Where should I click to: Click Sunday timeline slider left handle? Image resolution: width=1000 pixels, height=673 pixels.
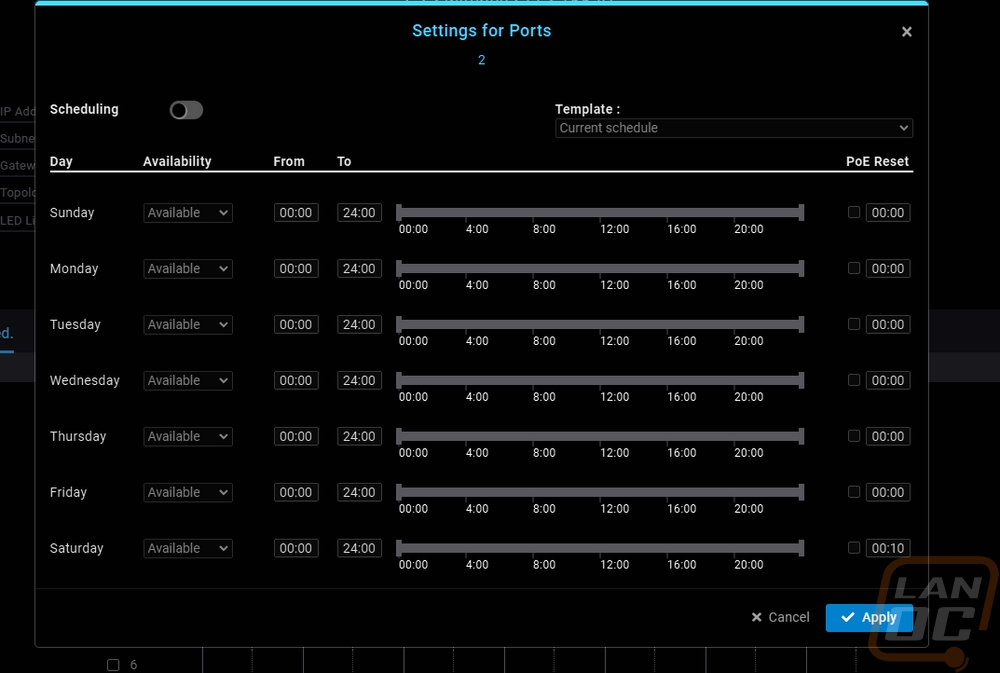point(399,213)
